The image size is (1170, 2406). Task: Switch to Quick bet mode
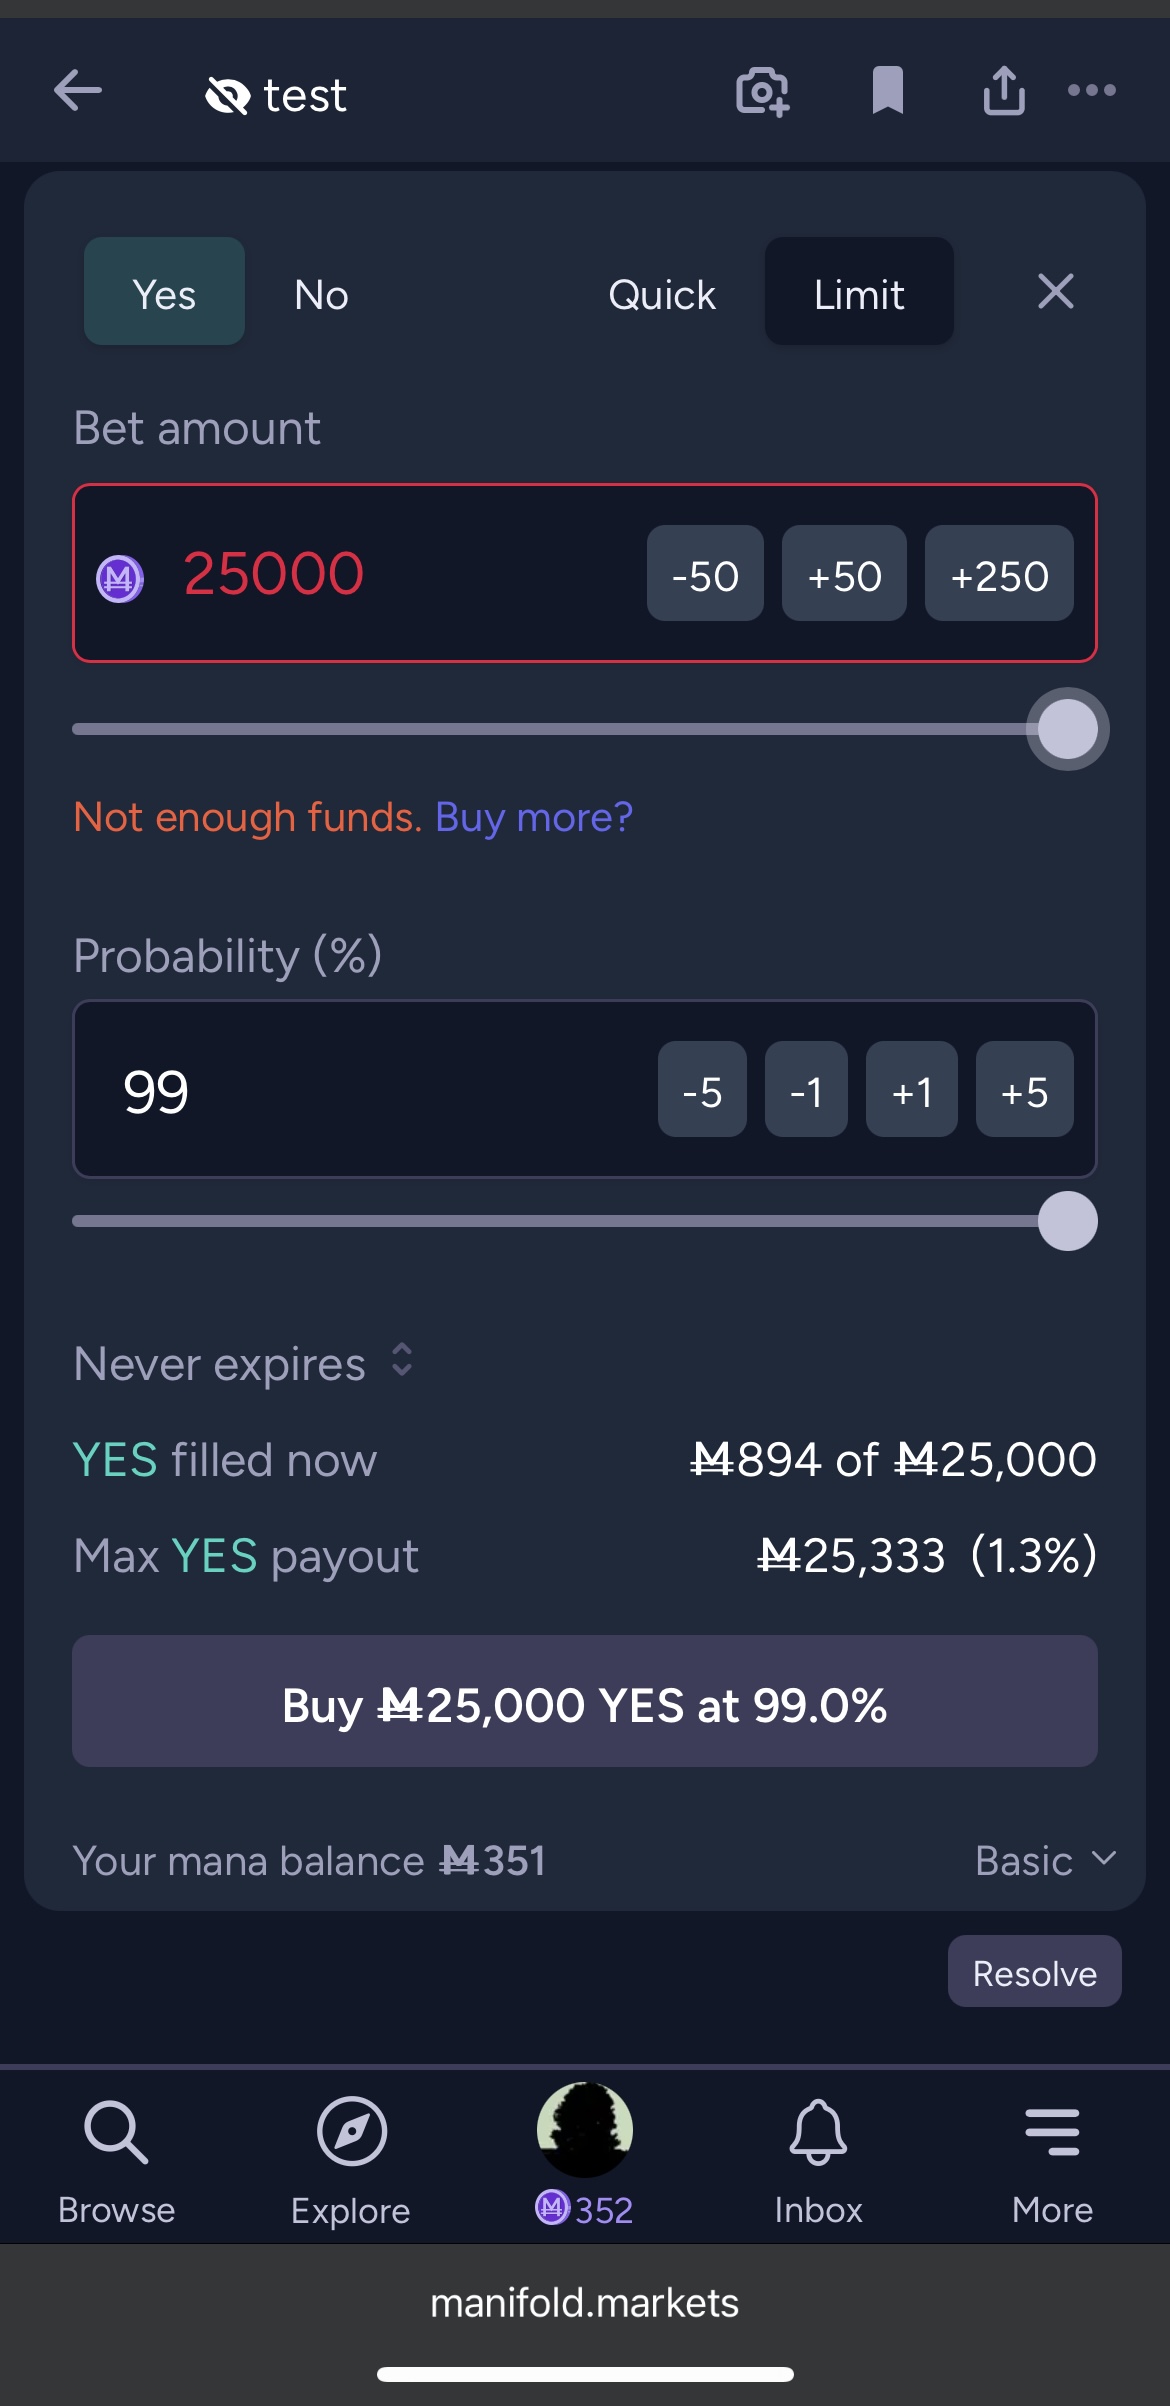661,294
